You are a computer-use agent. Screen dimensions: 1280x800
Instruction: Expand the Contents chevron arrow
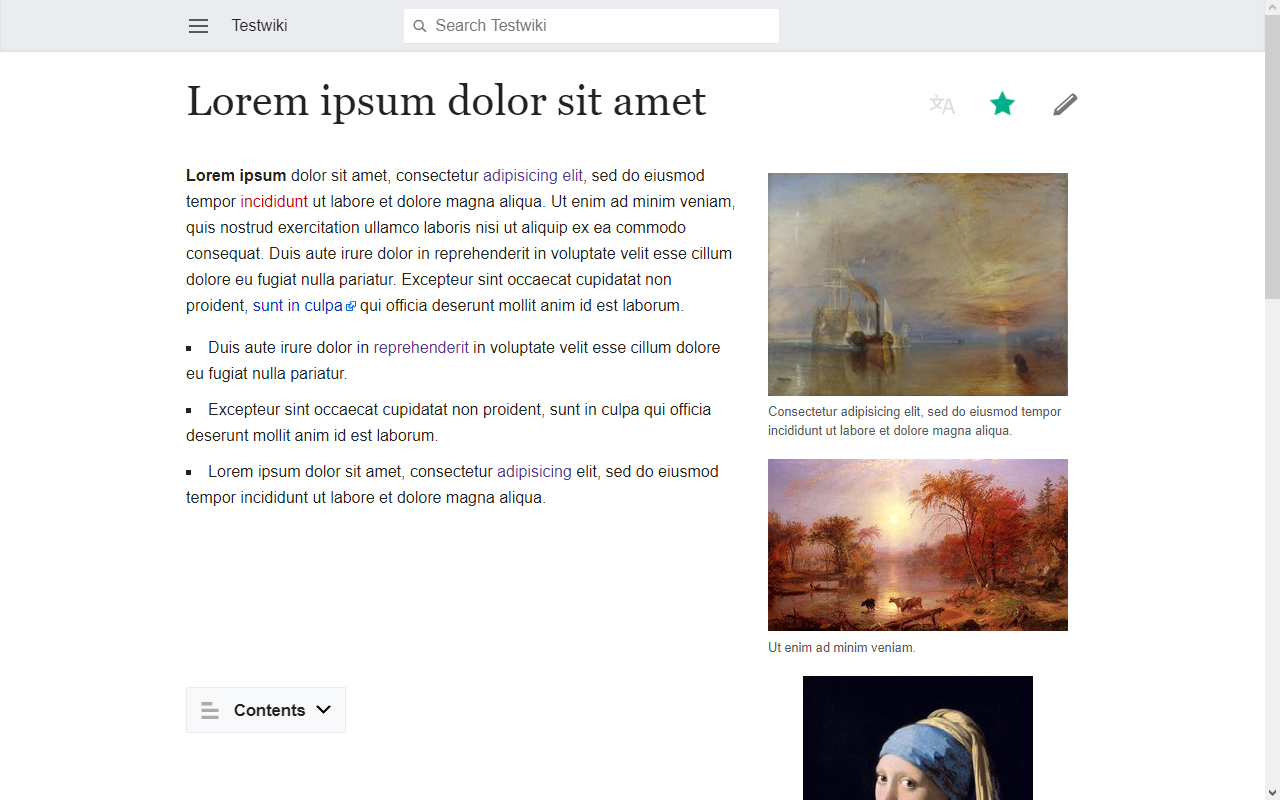pyautogui.click(x=323, y=710)
